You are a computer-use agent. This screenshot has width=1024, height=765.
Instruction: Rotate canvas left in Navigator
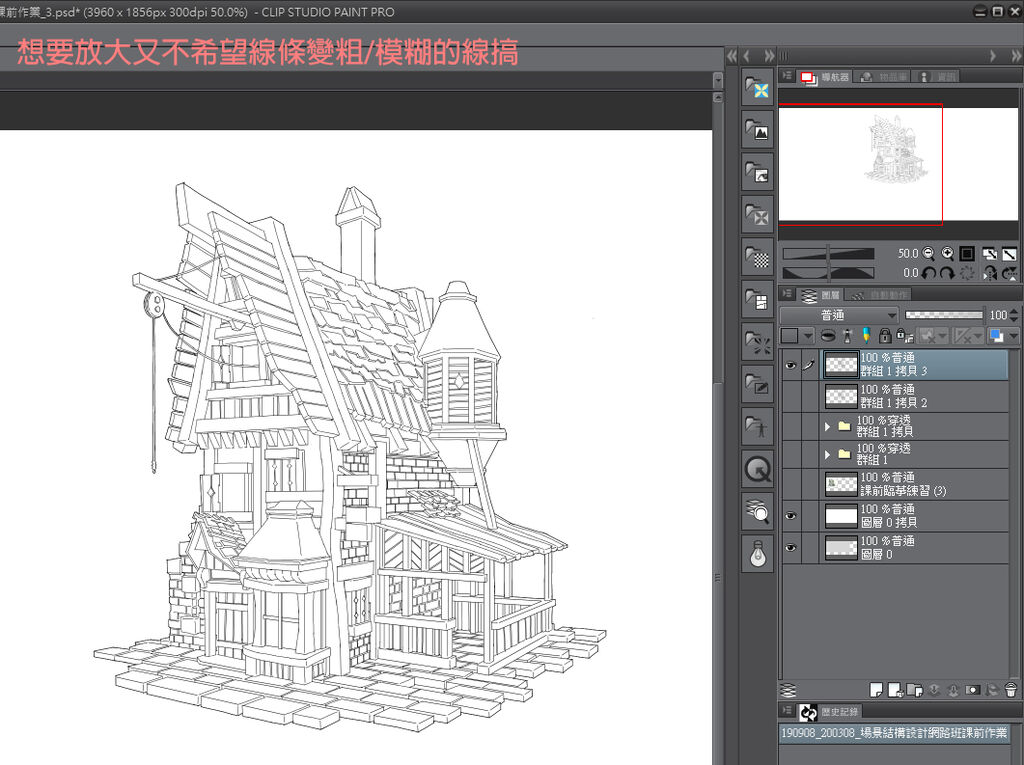(x=929, y=273)
